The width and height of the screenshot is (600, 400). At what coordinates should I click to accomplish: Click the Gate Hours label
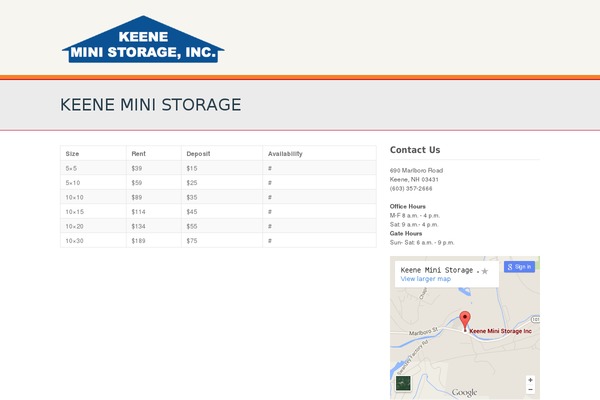(x=406, y=233)
